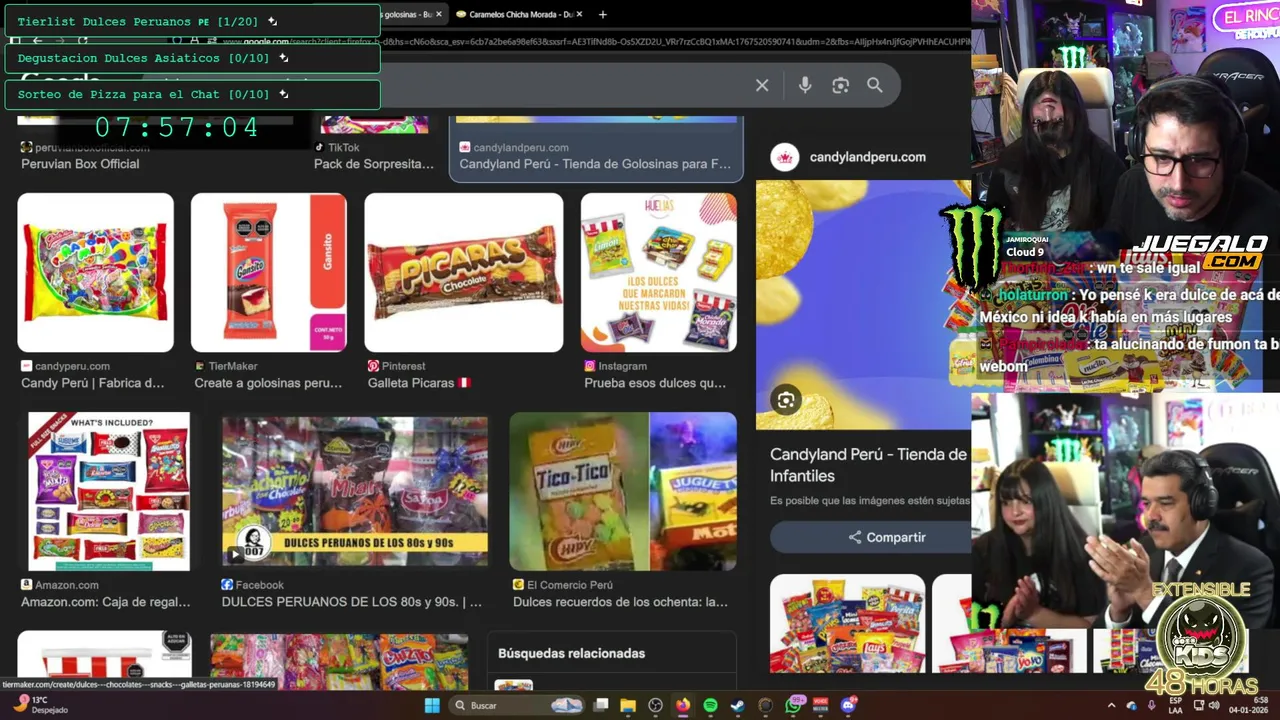The width and height of the screenshot is (1280, 720).
Task: Open a new Firefox tab with plus
Action: pos(602,14)
